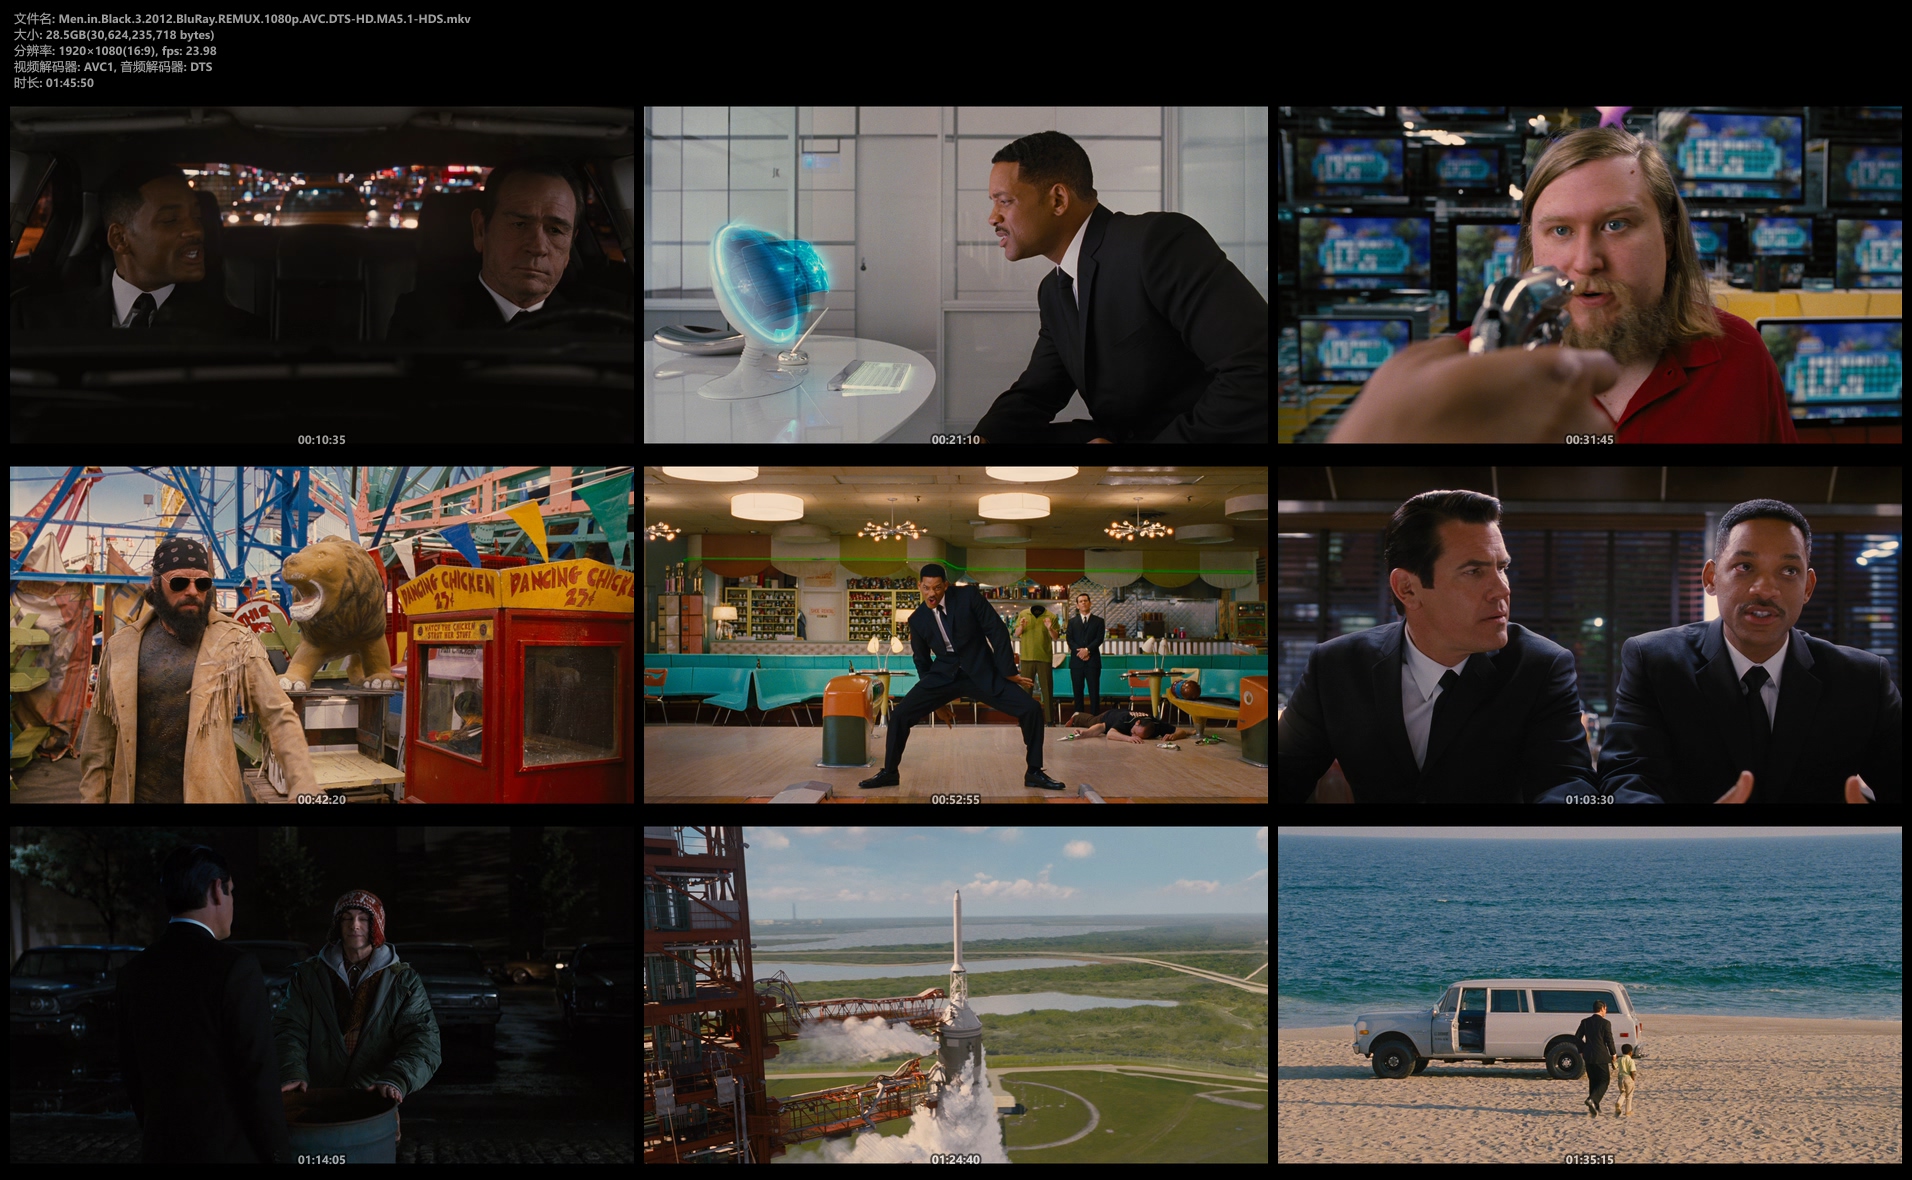The height and width of the screenshot is (1180, 1912).
Task: Click the 01:14:05 timestamp label
Action: [322, 1160]
